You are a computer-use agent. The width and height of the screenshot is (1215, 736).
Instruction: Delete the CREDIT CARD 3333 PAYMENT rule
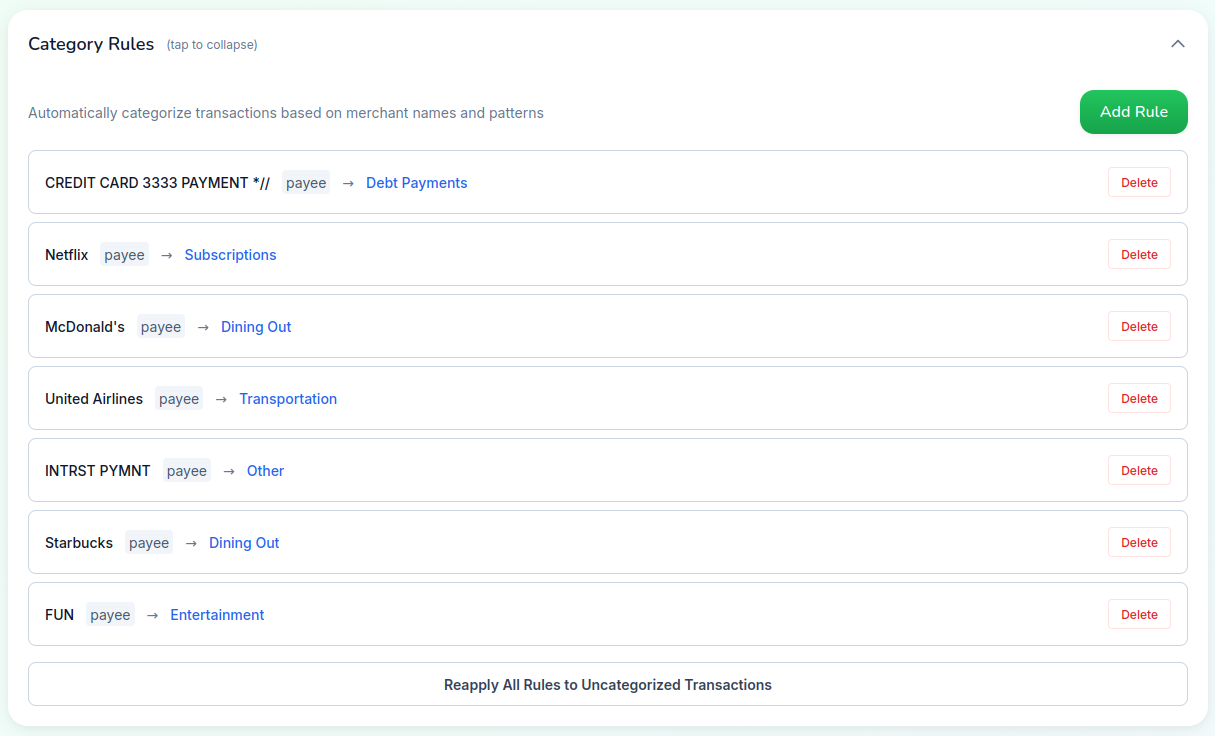pyautogui.click(x=1139, y=182)
